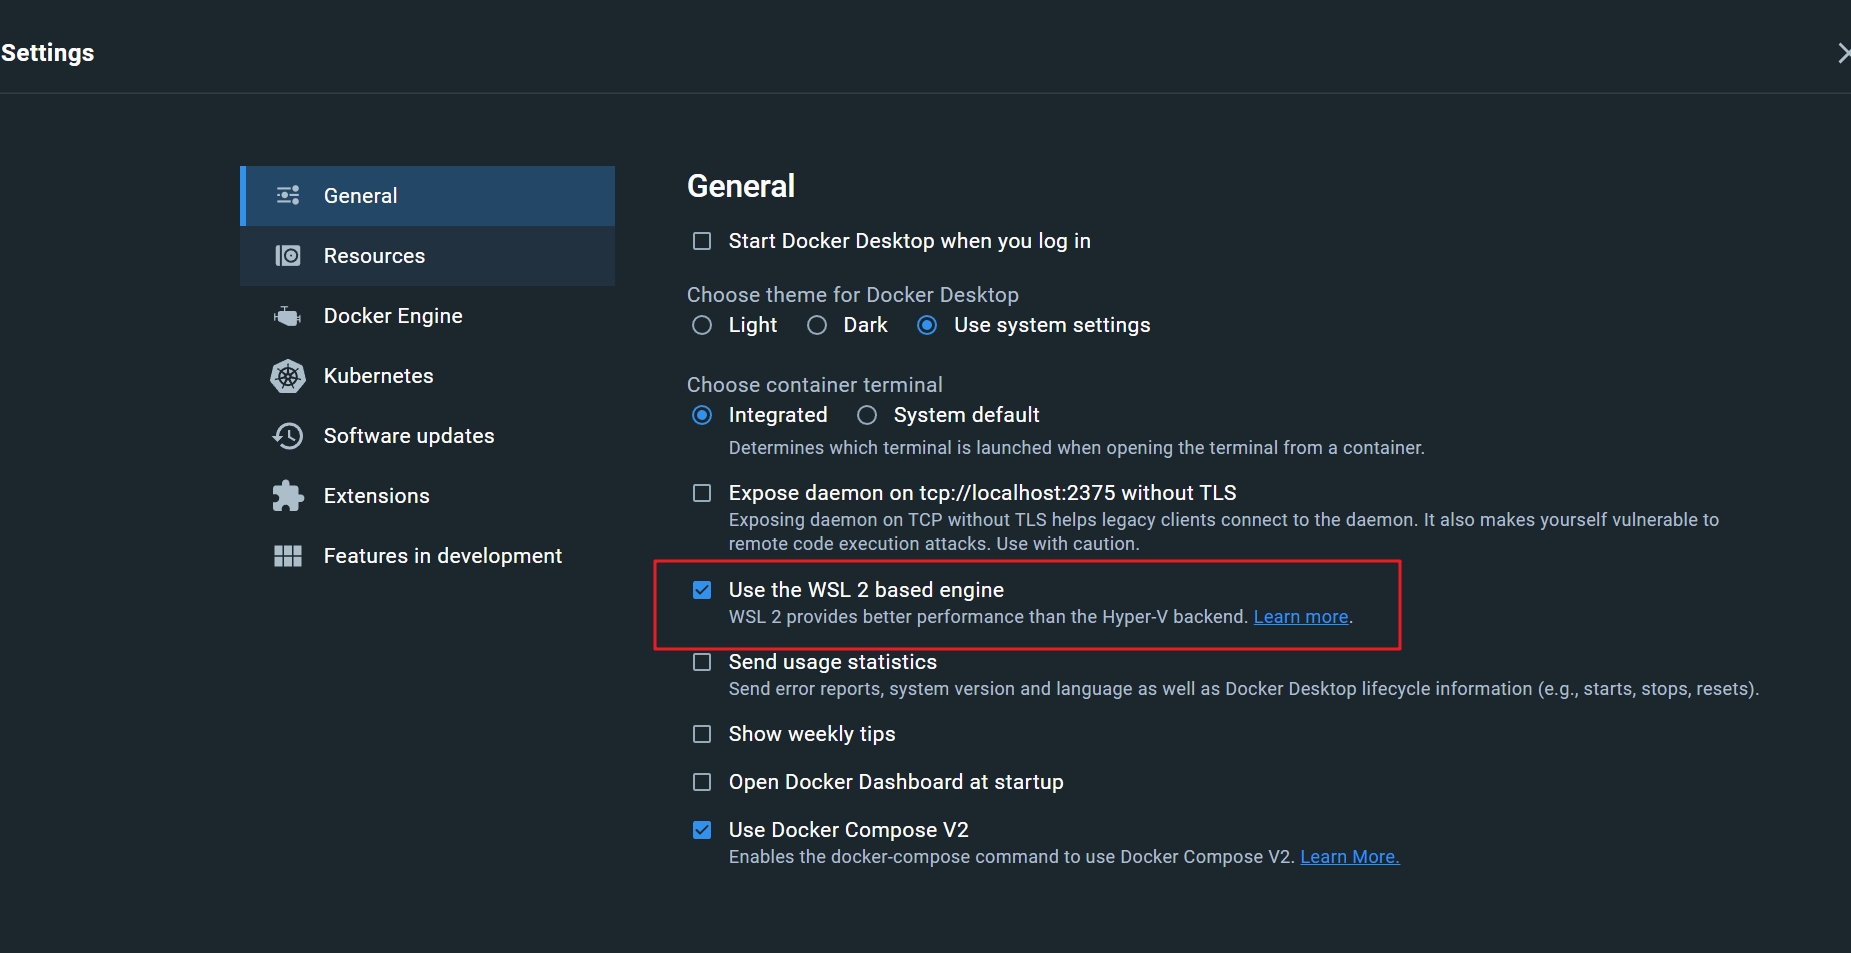
Task: Open the Docker Compose V2 Learn More link
Action: (x=1350, y=857)
